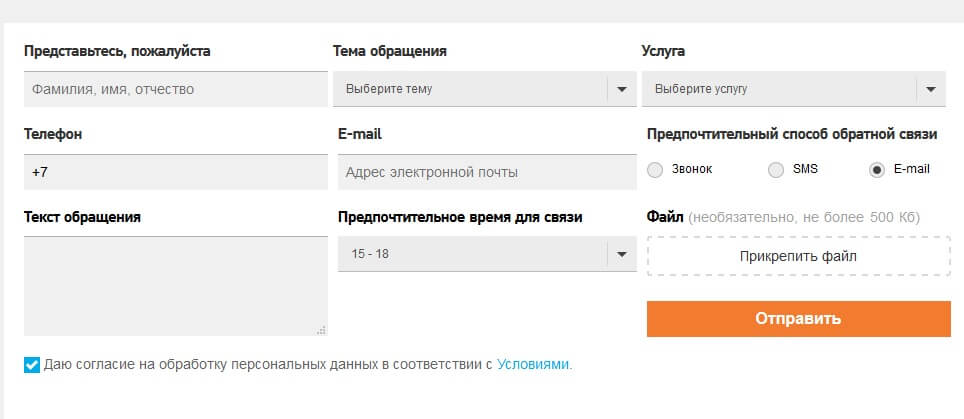The image size is (964, 419).
Task: Click into the Телефон +7 field
Action: click(175, 172)
